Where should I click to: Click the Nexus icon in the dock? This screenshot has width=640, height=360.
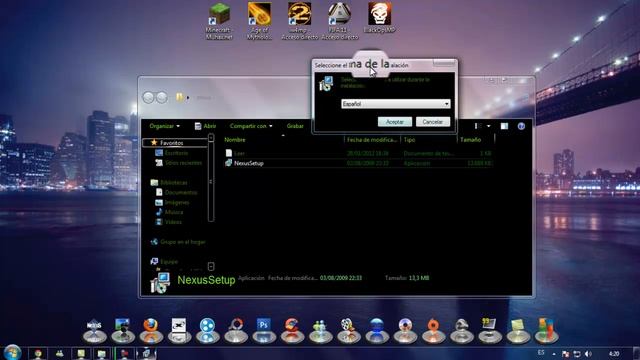point(94,330)
